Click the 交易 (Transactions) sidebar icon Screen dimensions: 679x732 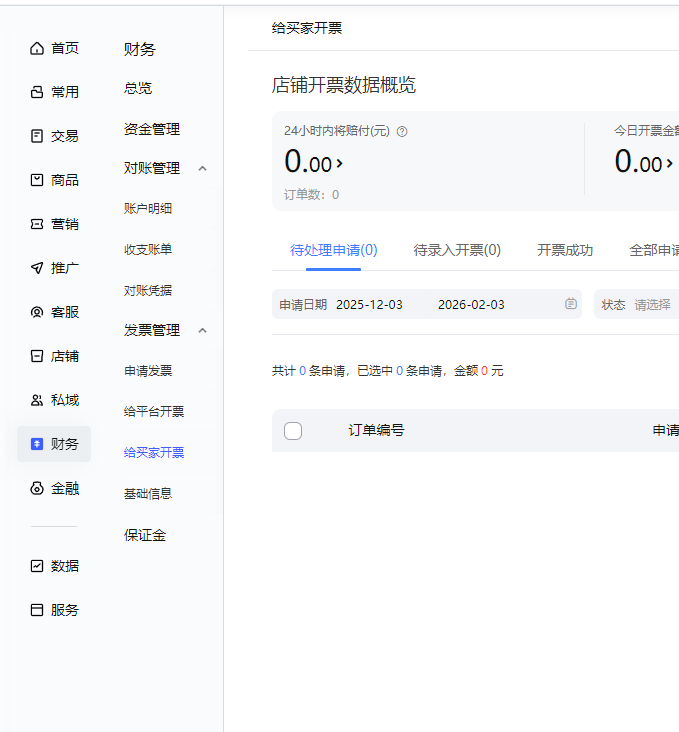click(37, 136)
